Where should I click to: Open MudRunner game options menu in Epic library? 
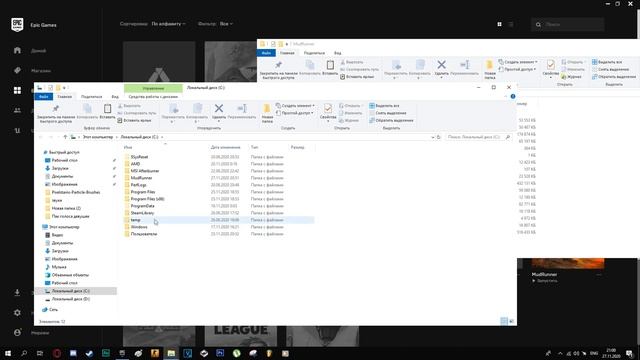tap(599, 275)
